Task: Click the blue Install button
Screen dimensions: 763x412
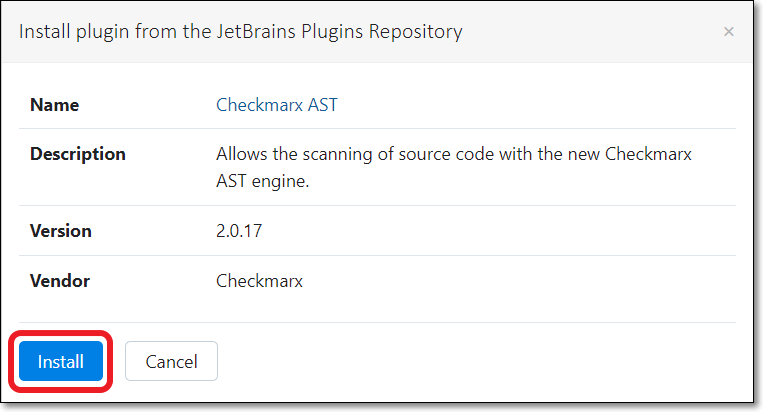Action: pyautogui.click(x=61, y=361)
